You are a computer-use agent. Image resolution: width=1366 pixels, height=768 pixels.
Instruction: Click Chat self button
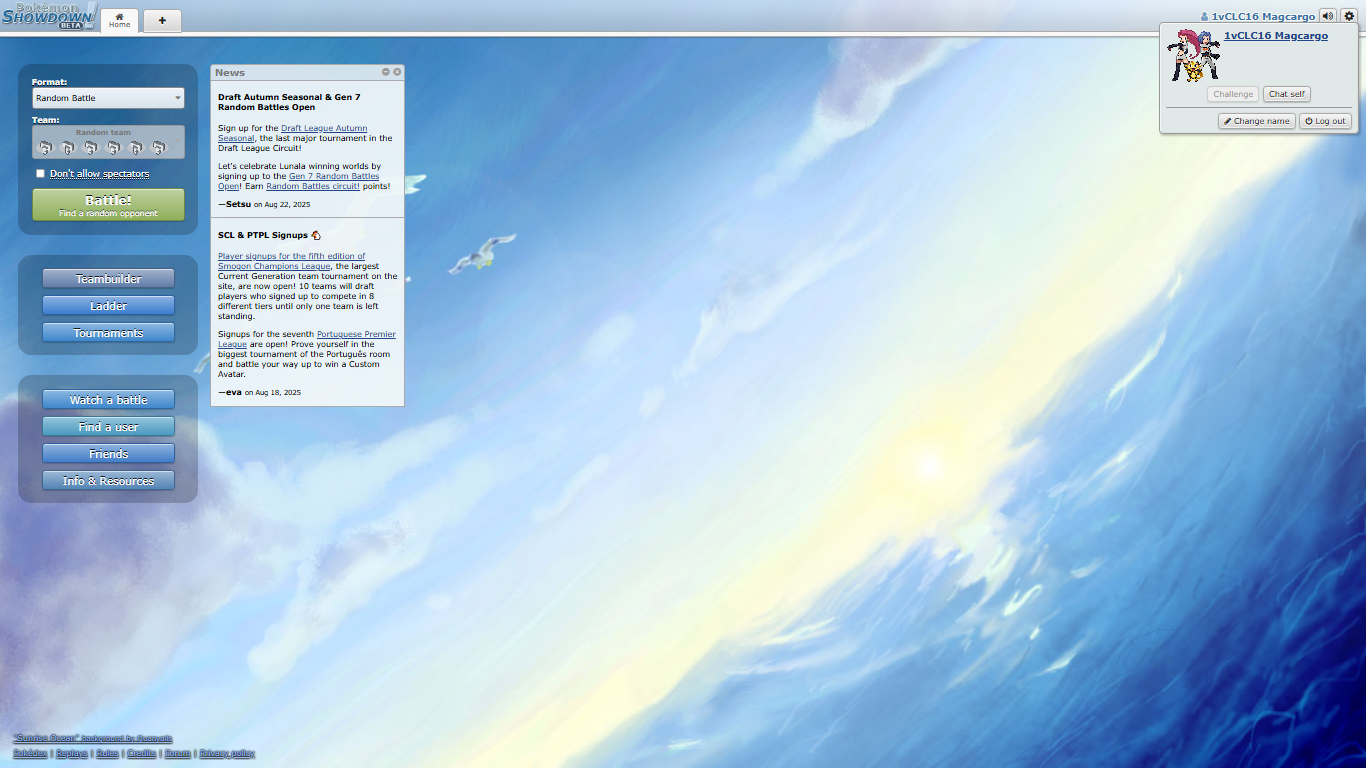click(x=1286, y=94)
